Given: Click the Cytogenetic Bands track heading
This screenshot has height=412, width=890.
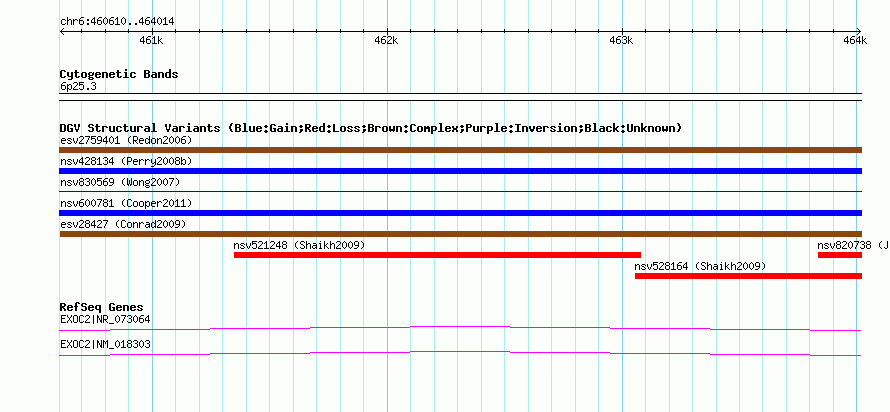Looking at the screenshot, I should (119, 74).
